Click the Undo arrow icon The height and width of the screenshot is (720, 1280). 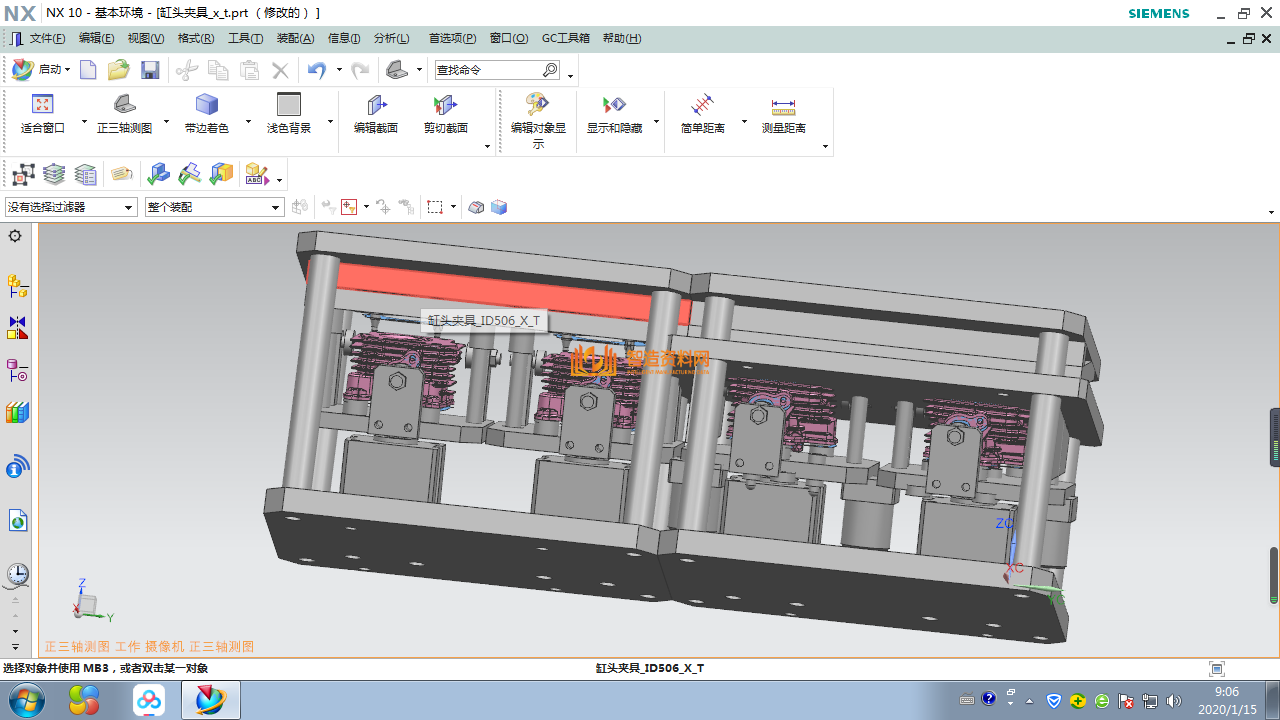click(317, 70)
